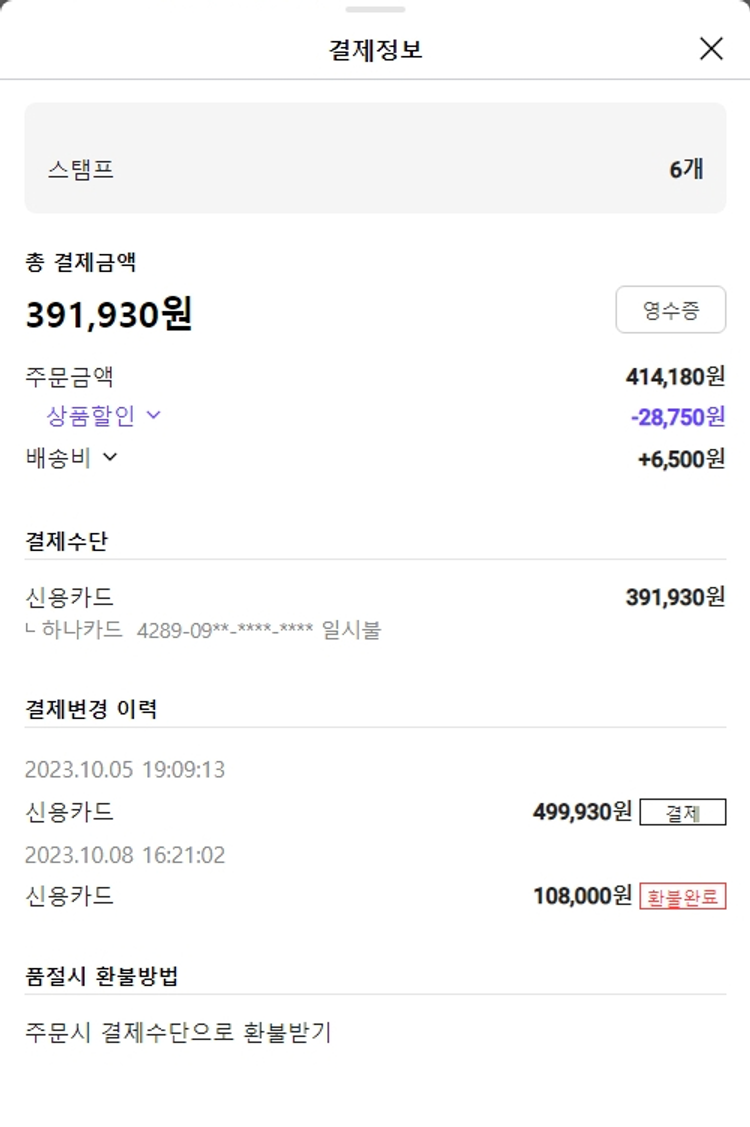
Task: Click the 499,930원 payment history amount
Action: pyautogui.click(x=582, y=811)
